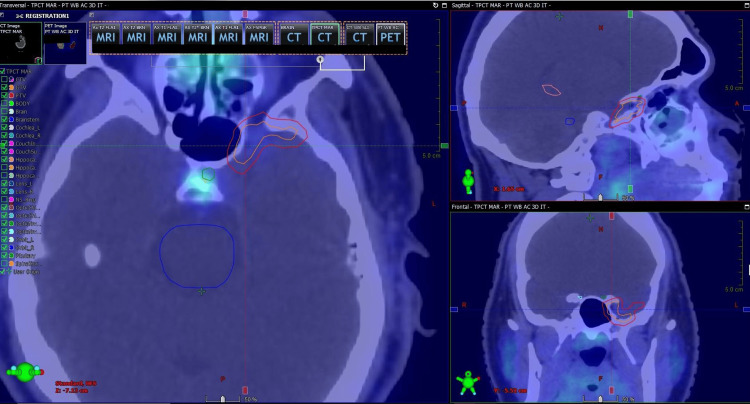
Task: Toggle Pituitary structure checkbox
Action: coord(4,255)
